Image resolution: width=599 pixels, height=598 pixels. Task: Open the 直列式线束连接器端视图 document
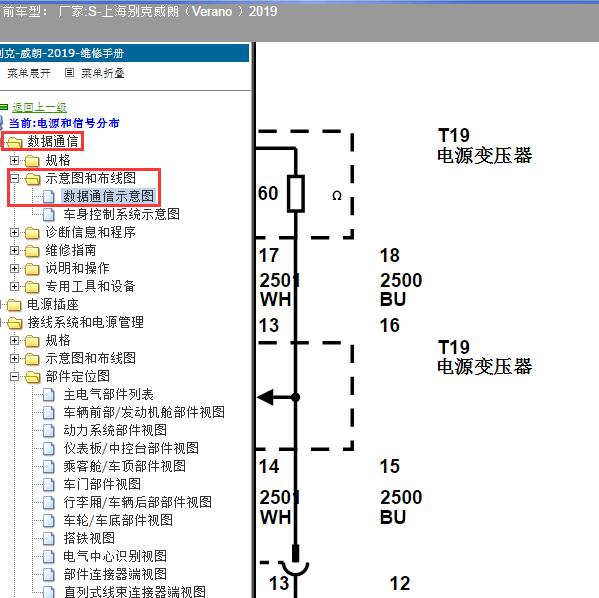tap(134, 592)
